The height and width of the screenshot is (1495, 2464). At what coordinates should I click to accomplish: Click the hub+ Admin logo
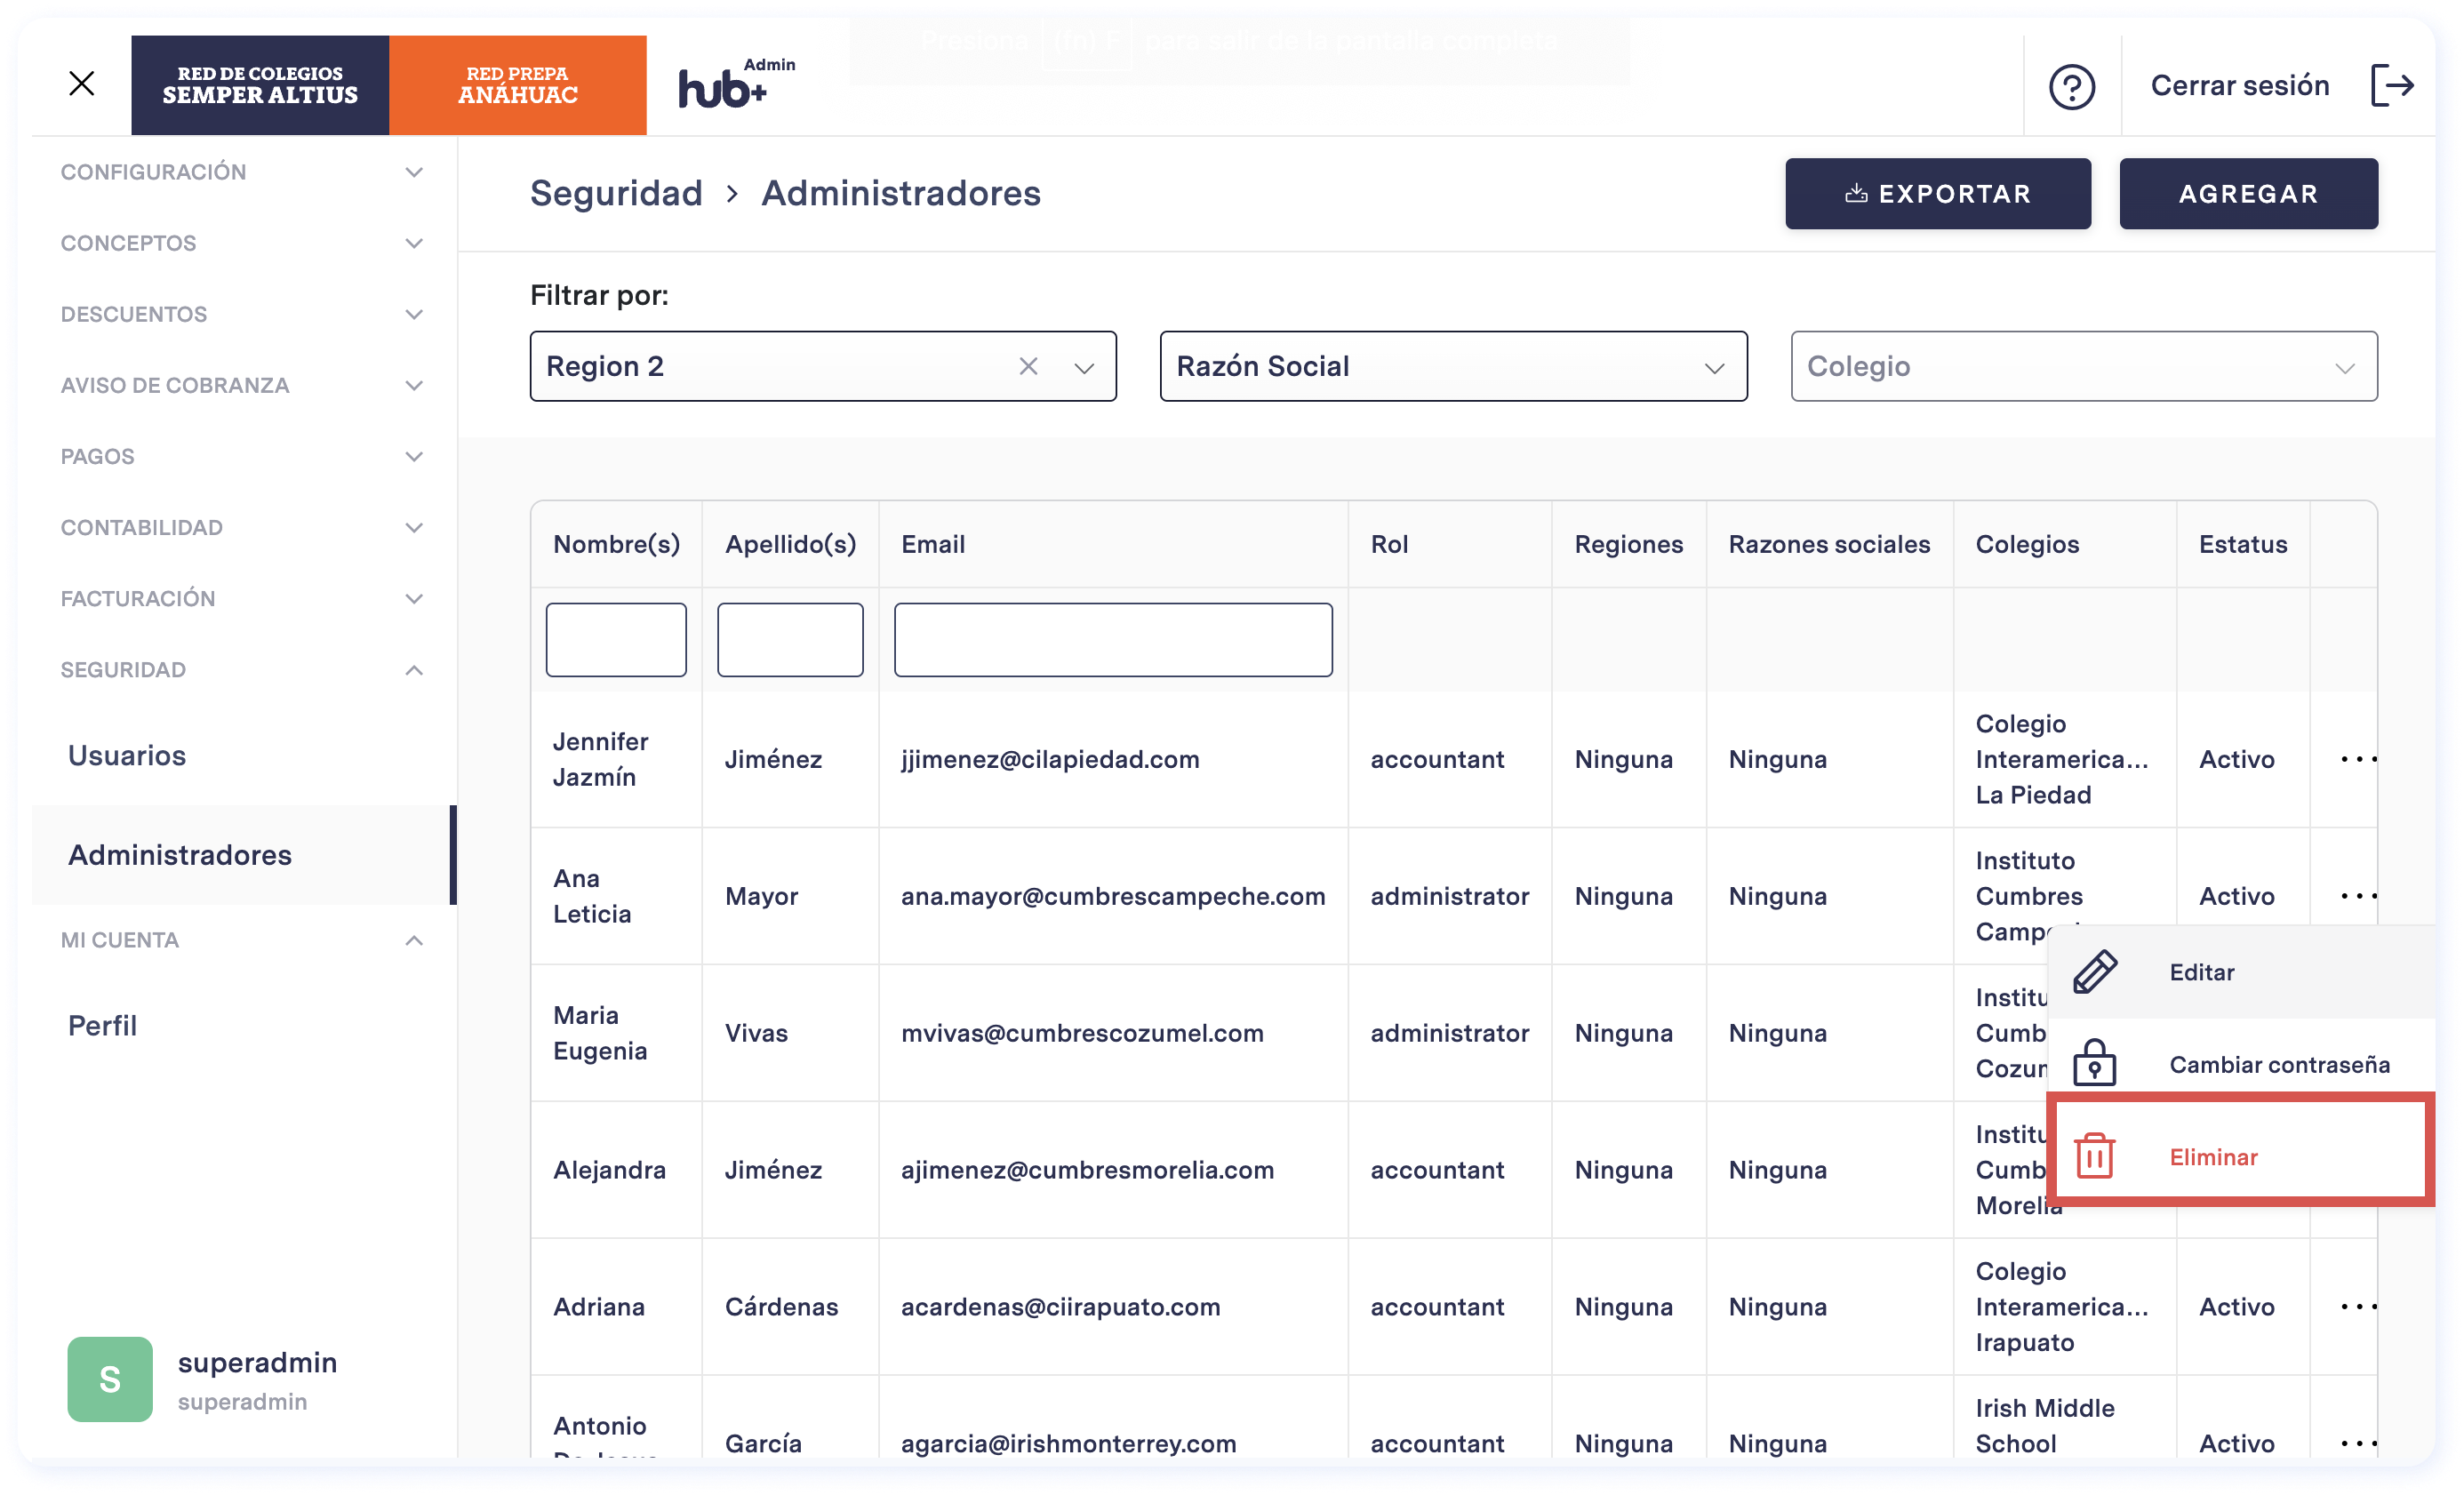[x=736, y=84]
